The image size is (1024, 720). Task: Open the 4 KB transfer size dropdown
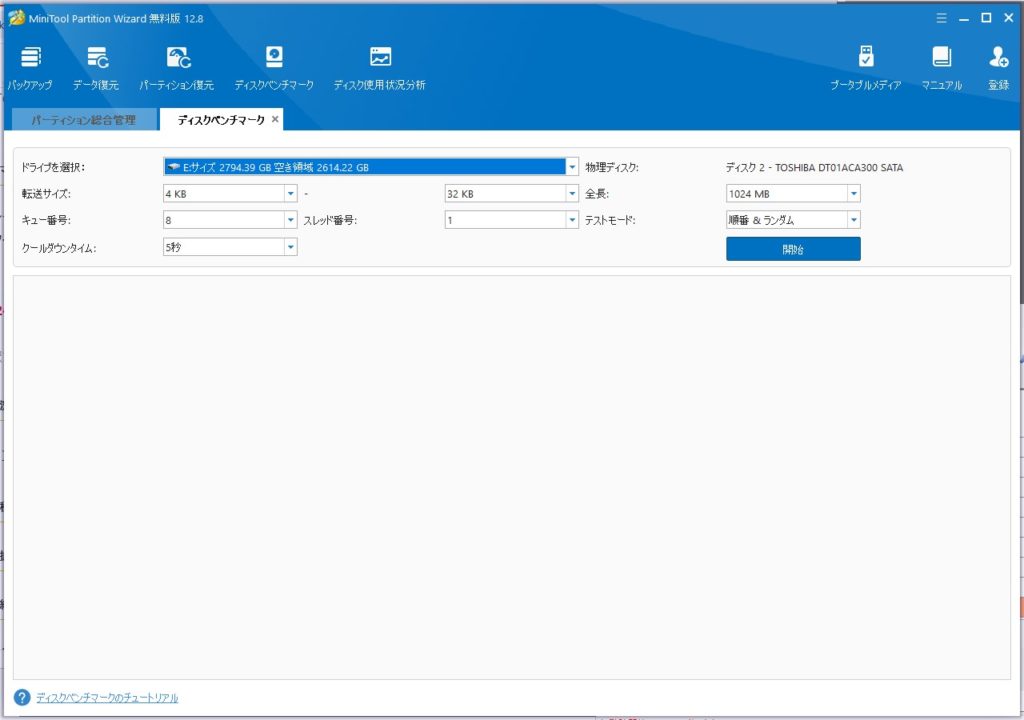[x=290, y=194]
